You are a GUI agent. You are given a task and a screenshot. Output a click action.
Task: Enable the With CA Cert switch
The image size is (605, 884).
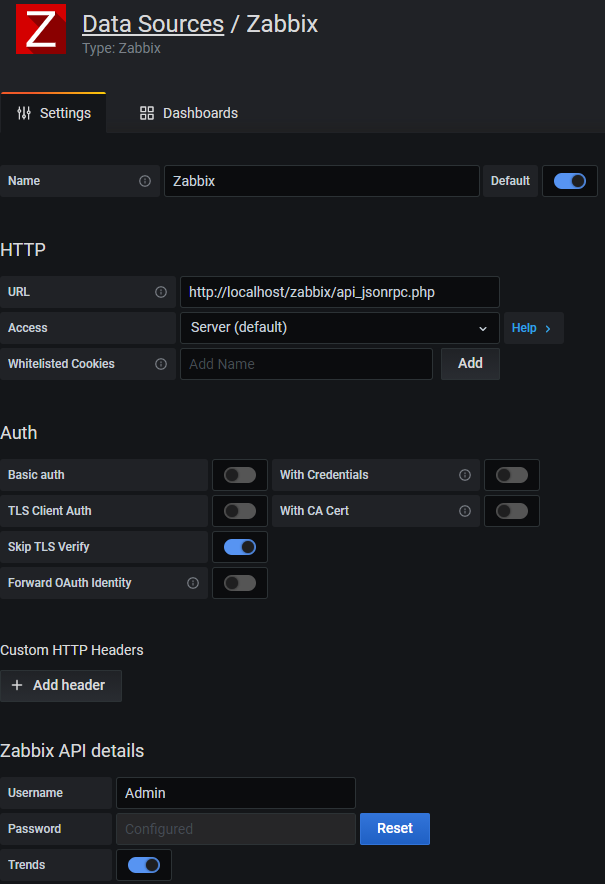coord(512,511)
